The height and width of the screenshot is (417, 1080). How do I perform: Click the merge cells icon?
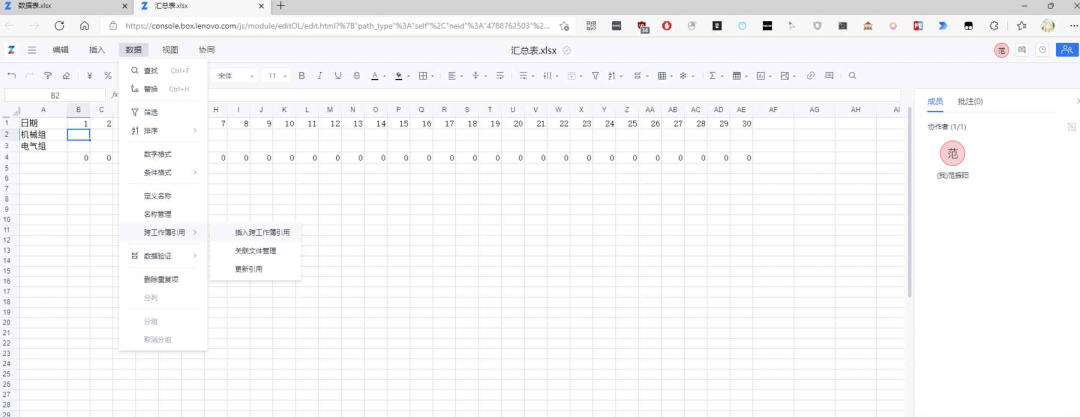coord(574,76)
